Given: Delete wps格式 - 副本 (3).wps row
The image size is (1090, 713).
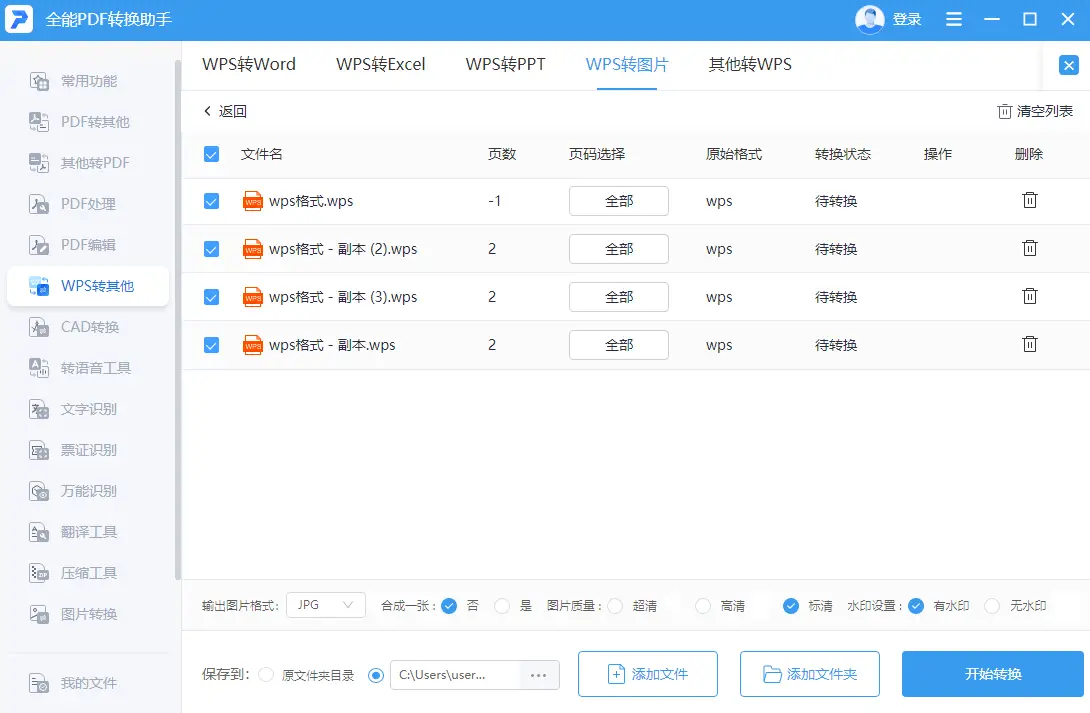Looking at the screenshot, I should pyautogui.click(x=1030, y=296).
